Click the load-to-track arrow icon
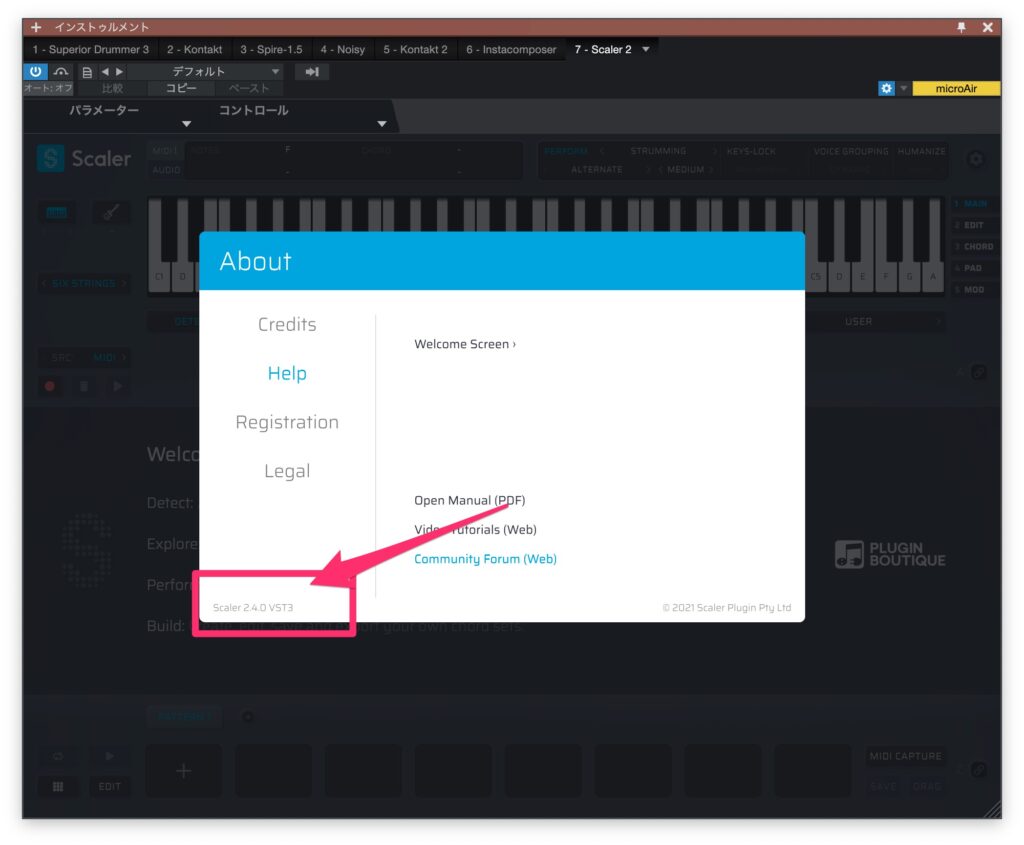 (x=311, y=72)
